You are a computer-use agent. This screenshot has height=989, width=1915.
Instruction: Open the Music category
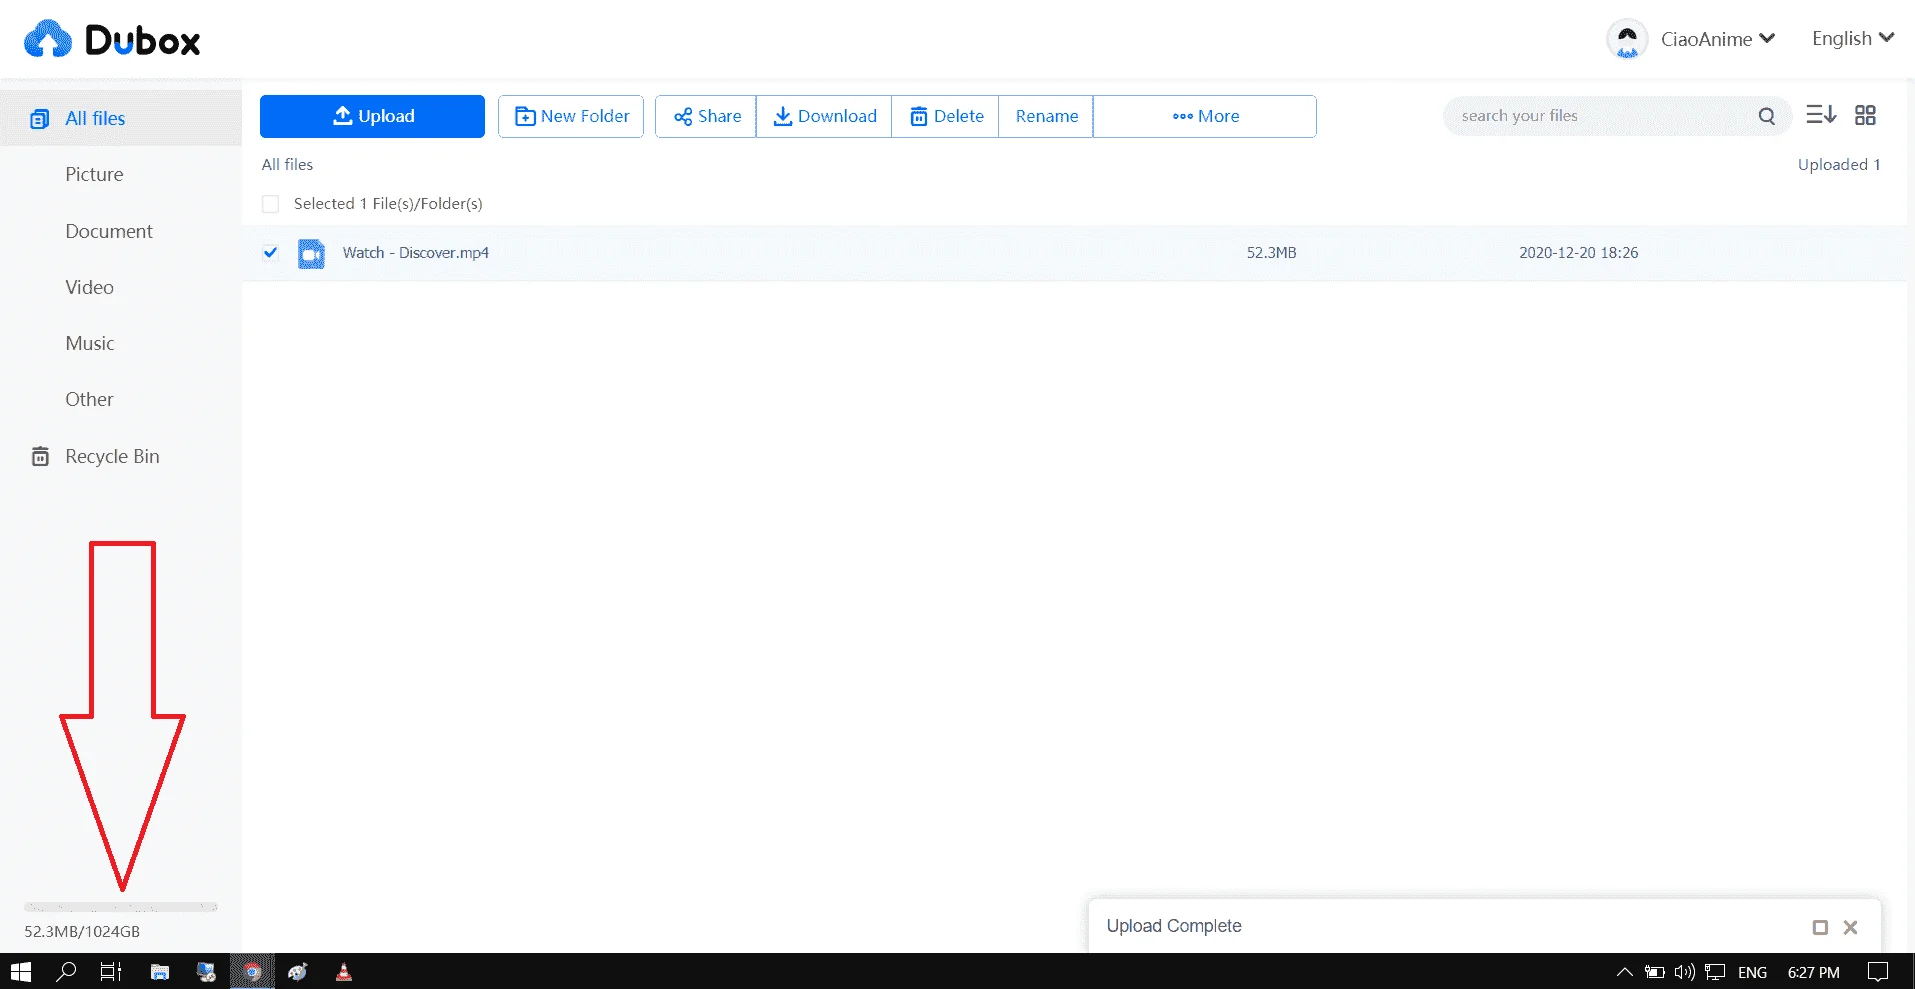90,343
